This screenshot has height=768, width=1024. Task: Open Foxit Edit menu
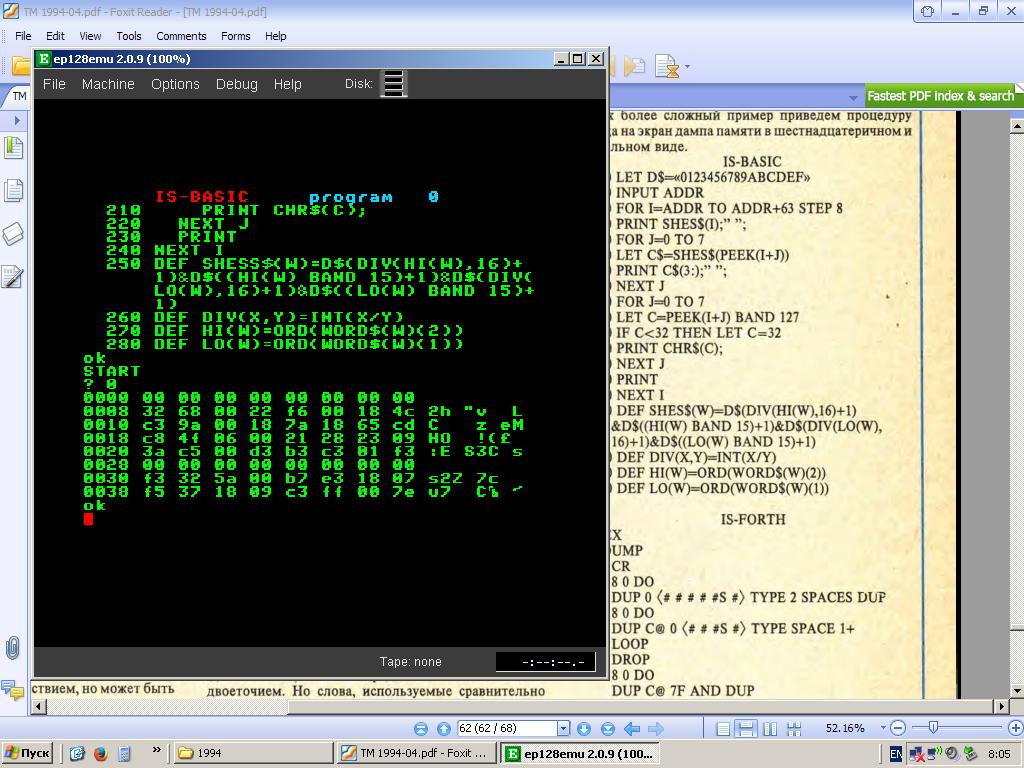pos(55,36)
